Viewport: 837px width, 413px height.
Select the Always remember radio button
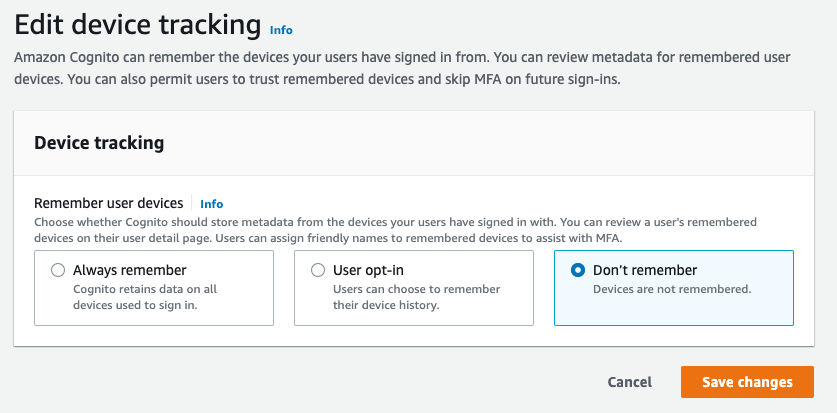[58, 271]
